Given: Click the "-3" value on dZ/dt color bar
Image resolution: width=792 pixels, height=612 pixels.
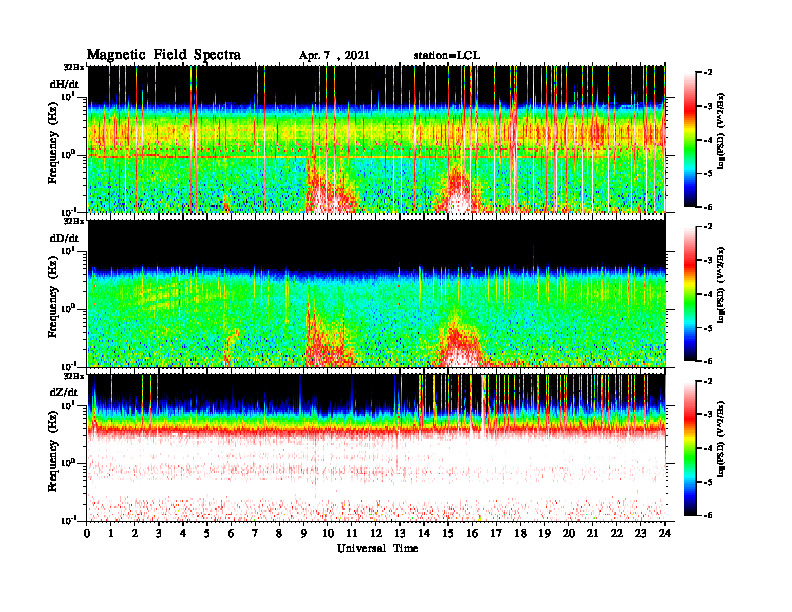Looking at the screenshot, I should click(x=708, y=414).
